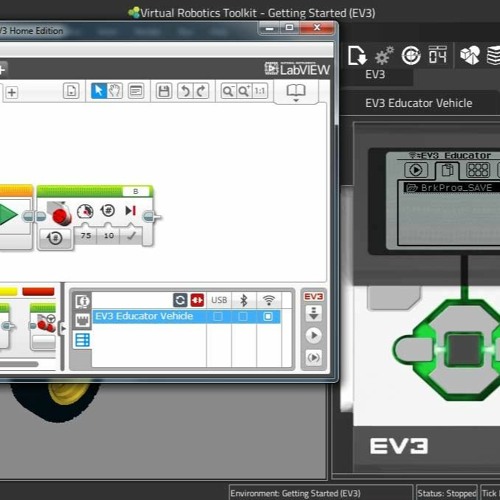Open the content editor book dropdown

296,93
